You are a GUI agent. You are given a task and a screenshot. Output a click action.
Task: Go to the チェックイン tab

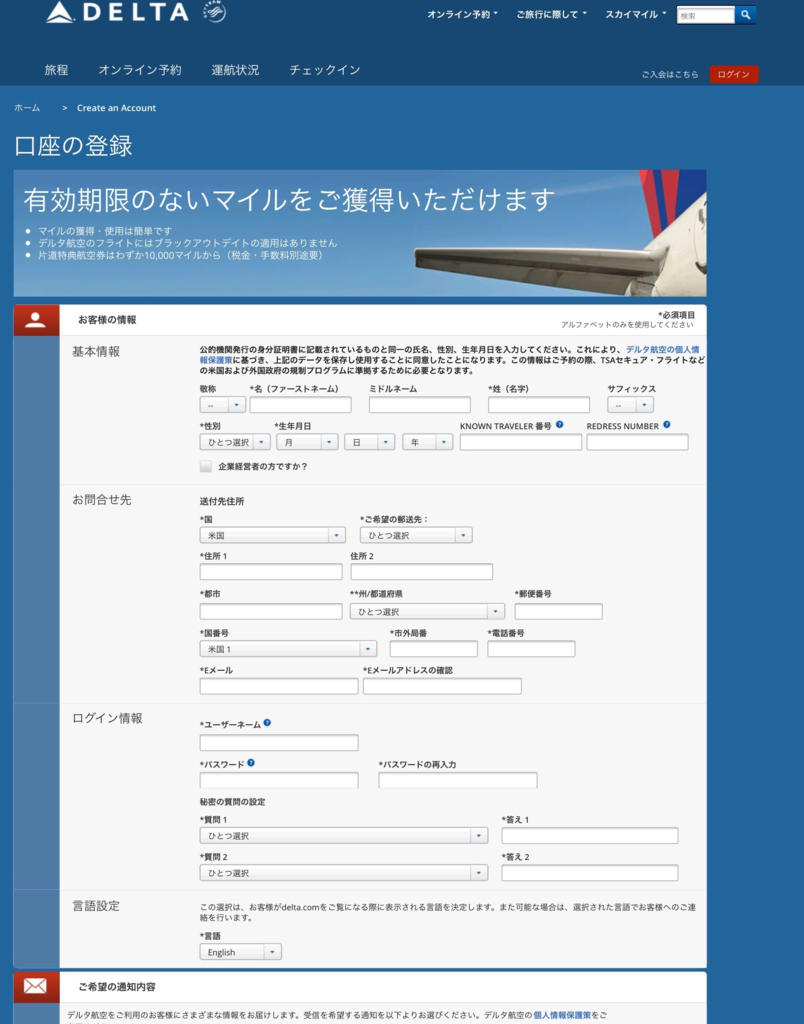tap(325, 70)
